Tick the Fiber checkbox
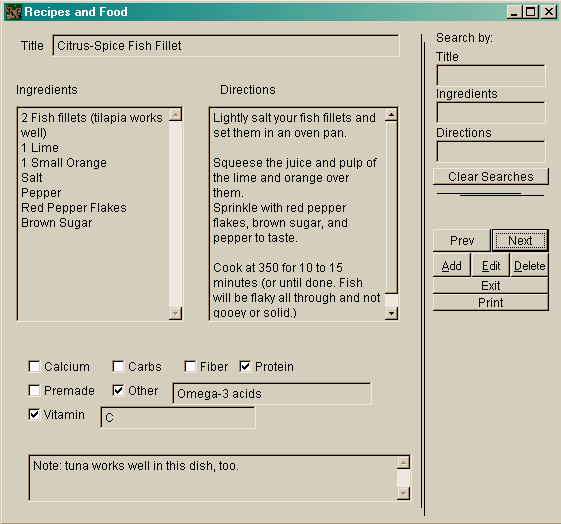Viewport: 561px width, 524px height. [x=190, y=366]
